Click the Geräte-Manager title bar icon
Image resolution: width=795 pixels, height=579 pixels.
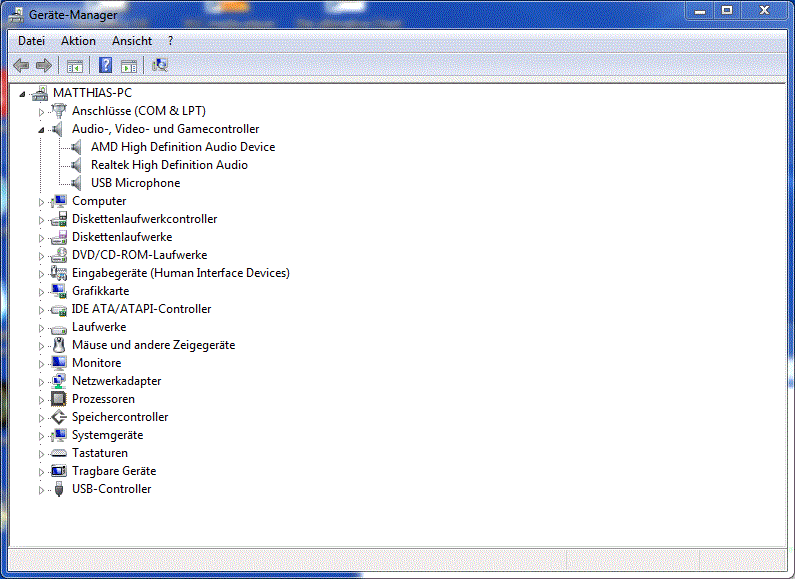(x=16, y=15)
